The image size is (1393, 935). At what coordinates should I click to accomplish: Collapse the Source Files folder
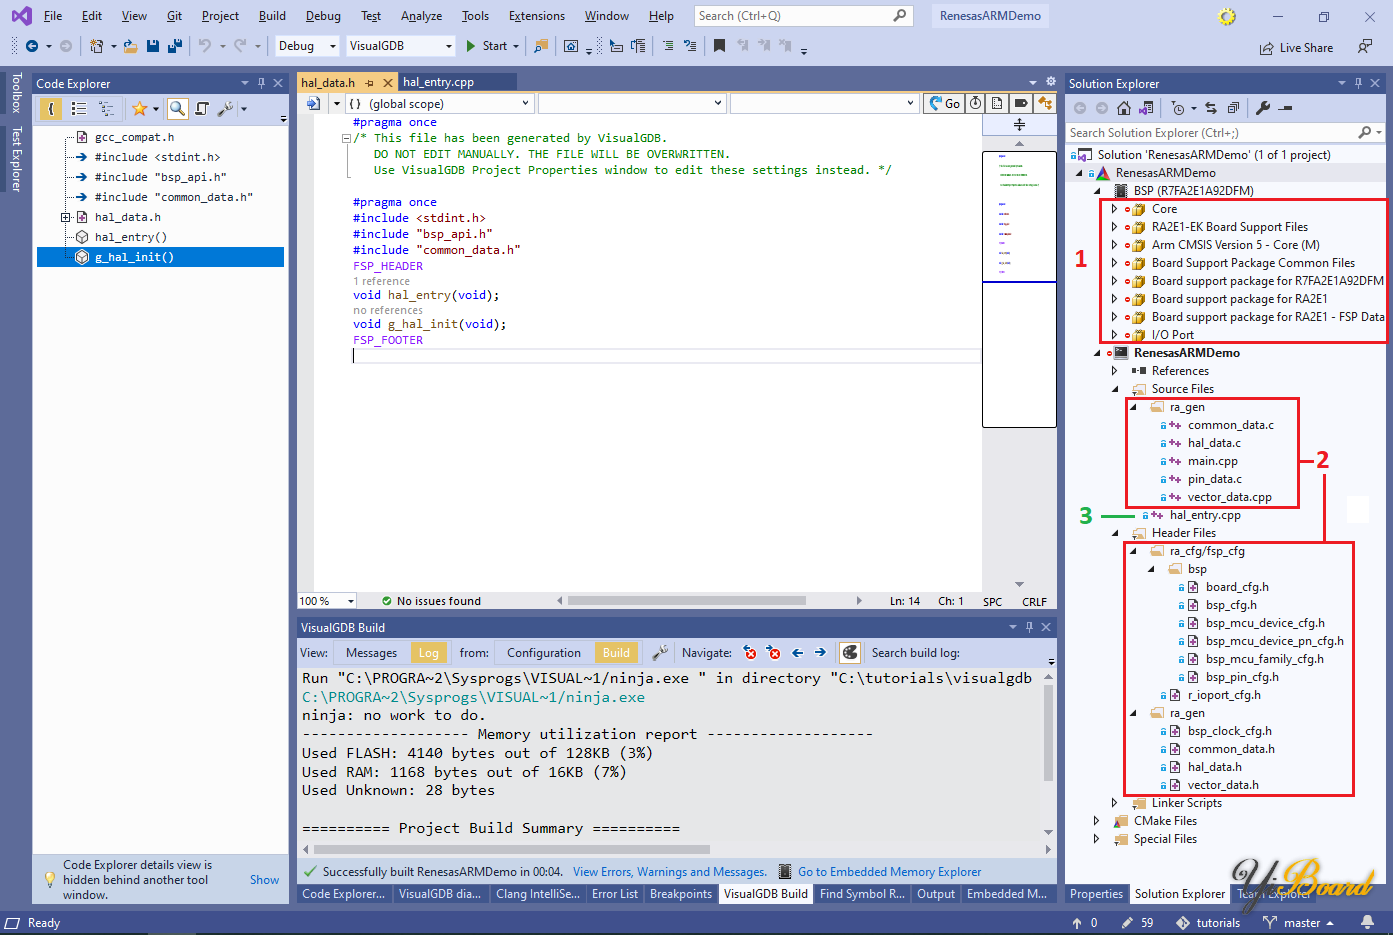[x=1114, y=389]
